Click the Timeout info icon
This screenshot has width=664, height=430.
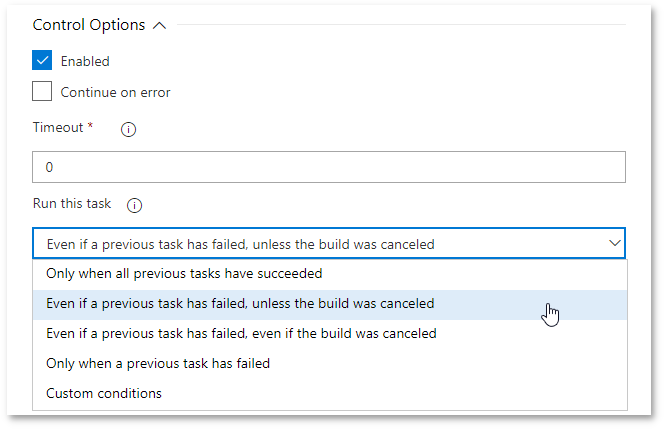(x=128, y=129)
